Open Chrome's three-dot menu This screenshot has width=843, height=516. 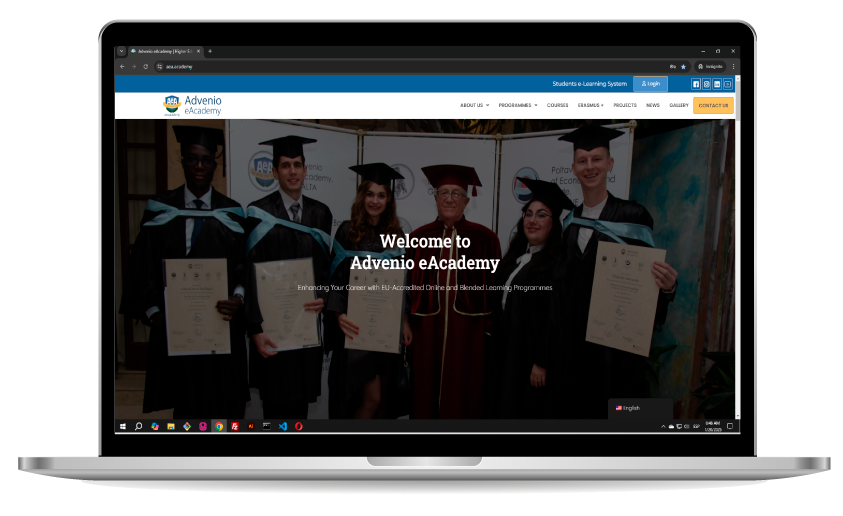733,67
